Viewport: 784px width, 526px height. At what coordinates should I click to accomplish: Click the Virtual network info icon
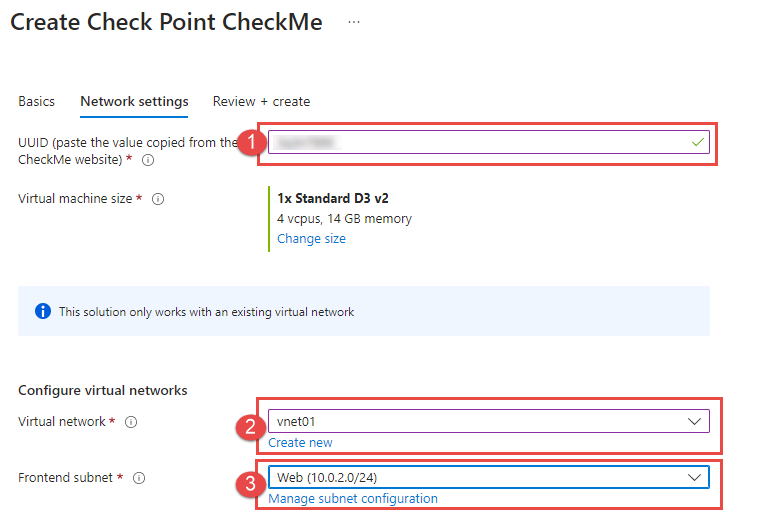click(131, 422)
